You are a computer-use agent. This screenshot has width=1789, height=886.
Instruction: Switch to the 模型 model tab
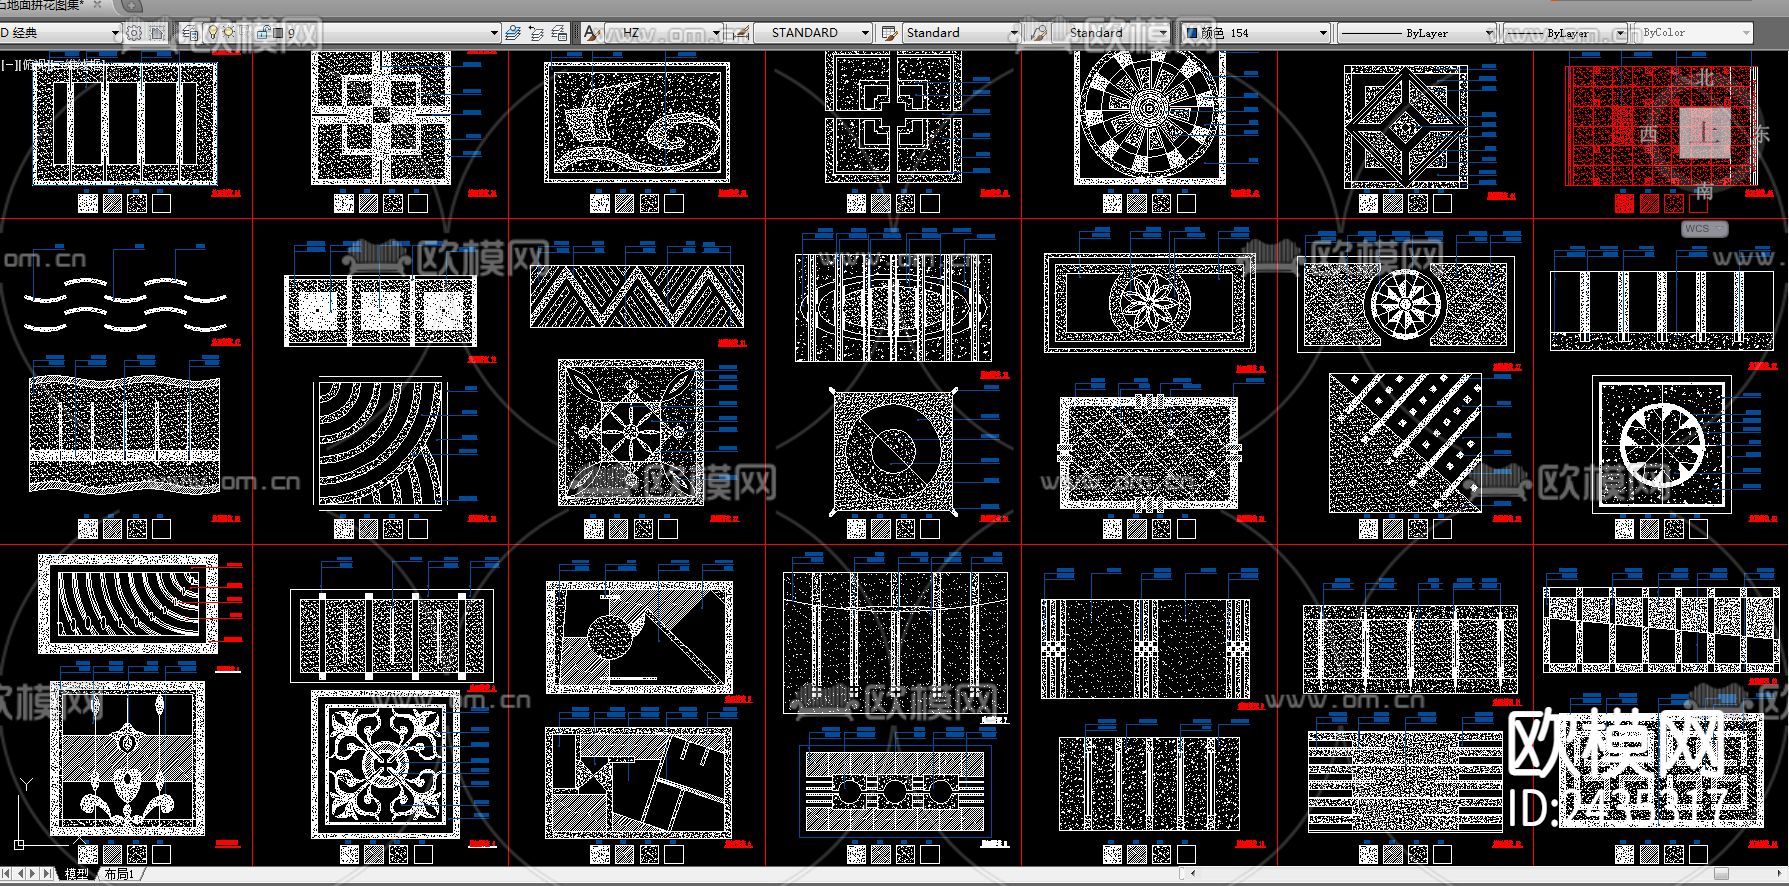click(x=77, y=874)
